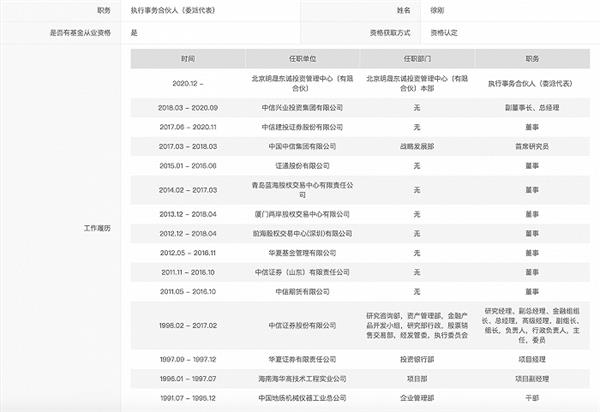Screen dimensions: 600x412
Task: Select '中国中信集团有限公司' cell
Action: (x=302, y=147)
